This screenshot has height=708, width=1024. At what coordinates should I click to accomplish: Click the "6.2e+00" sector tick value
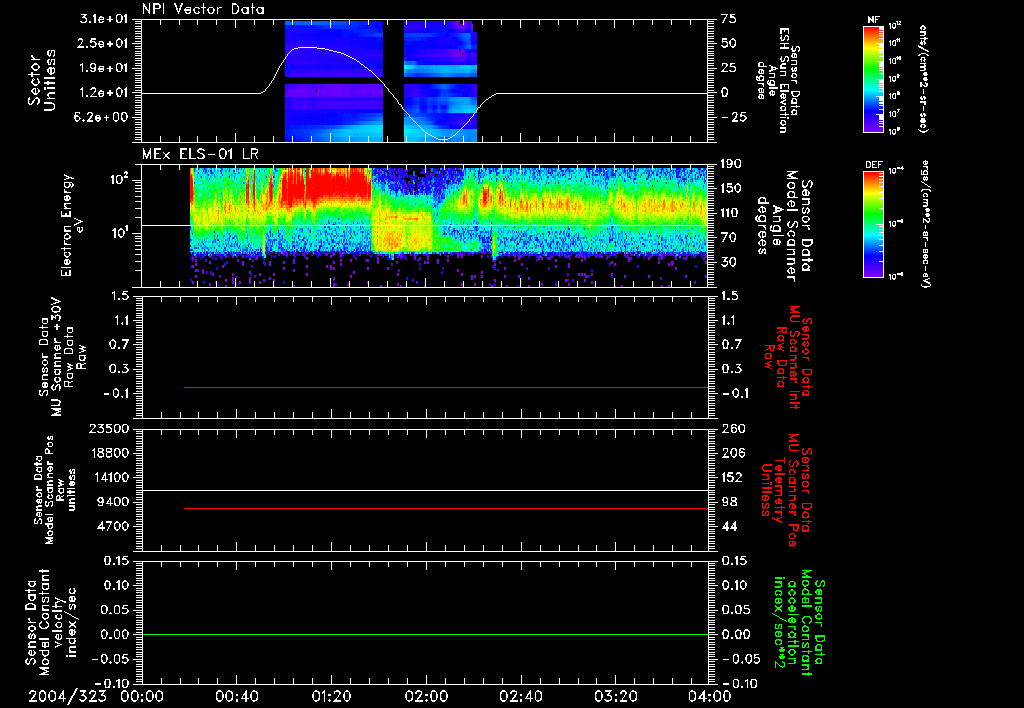(x=103, y=118)
